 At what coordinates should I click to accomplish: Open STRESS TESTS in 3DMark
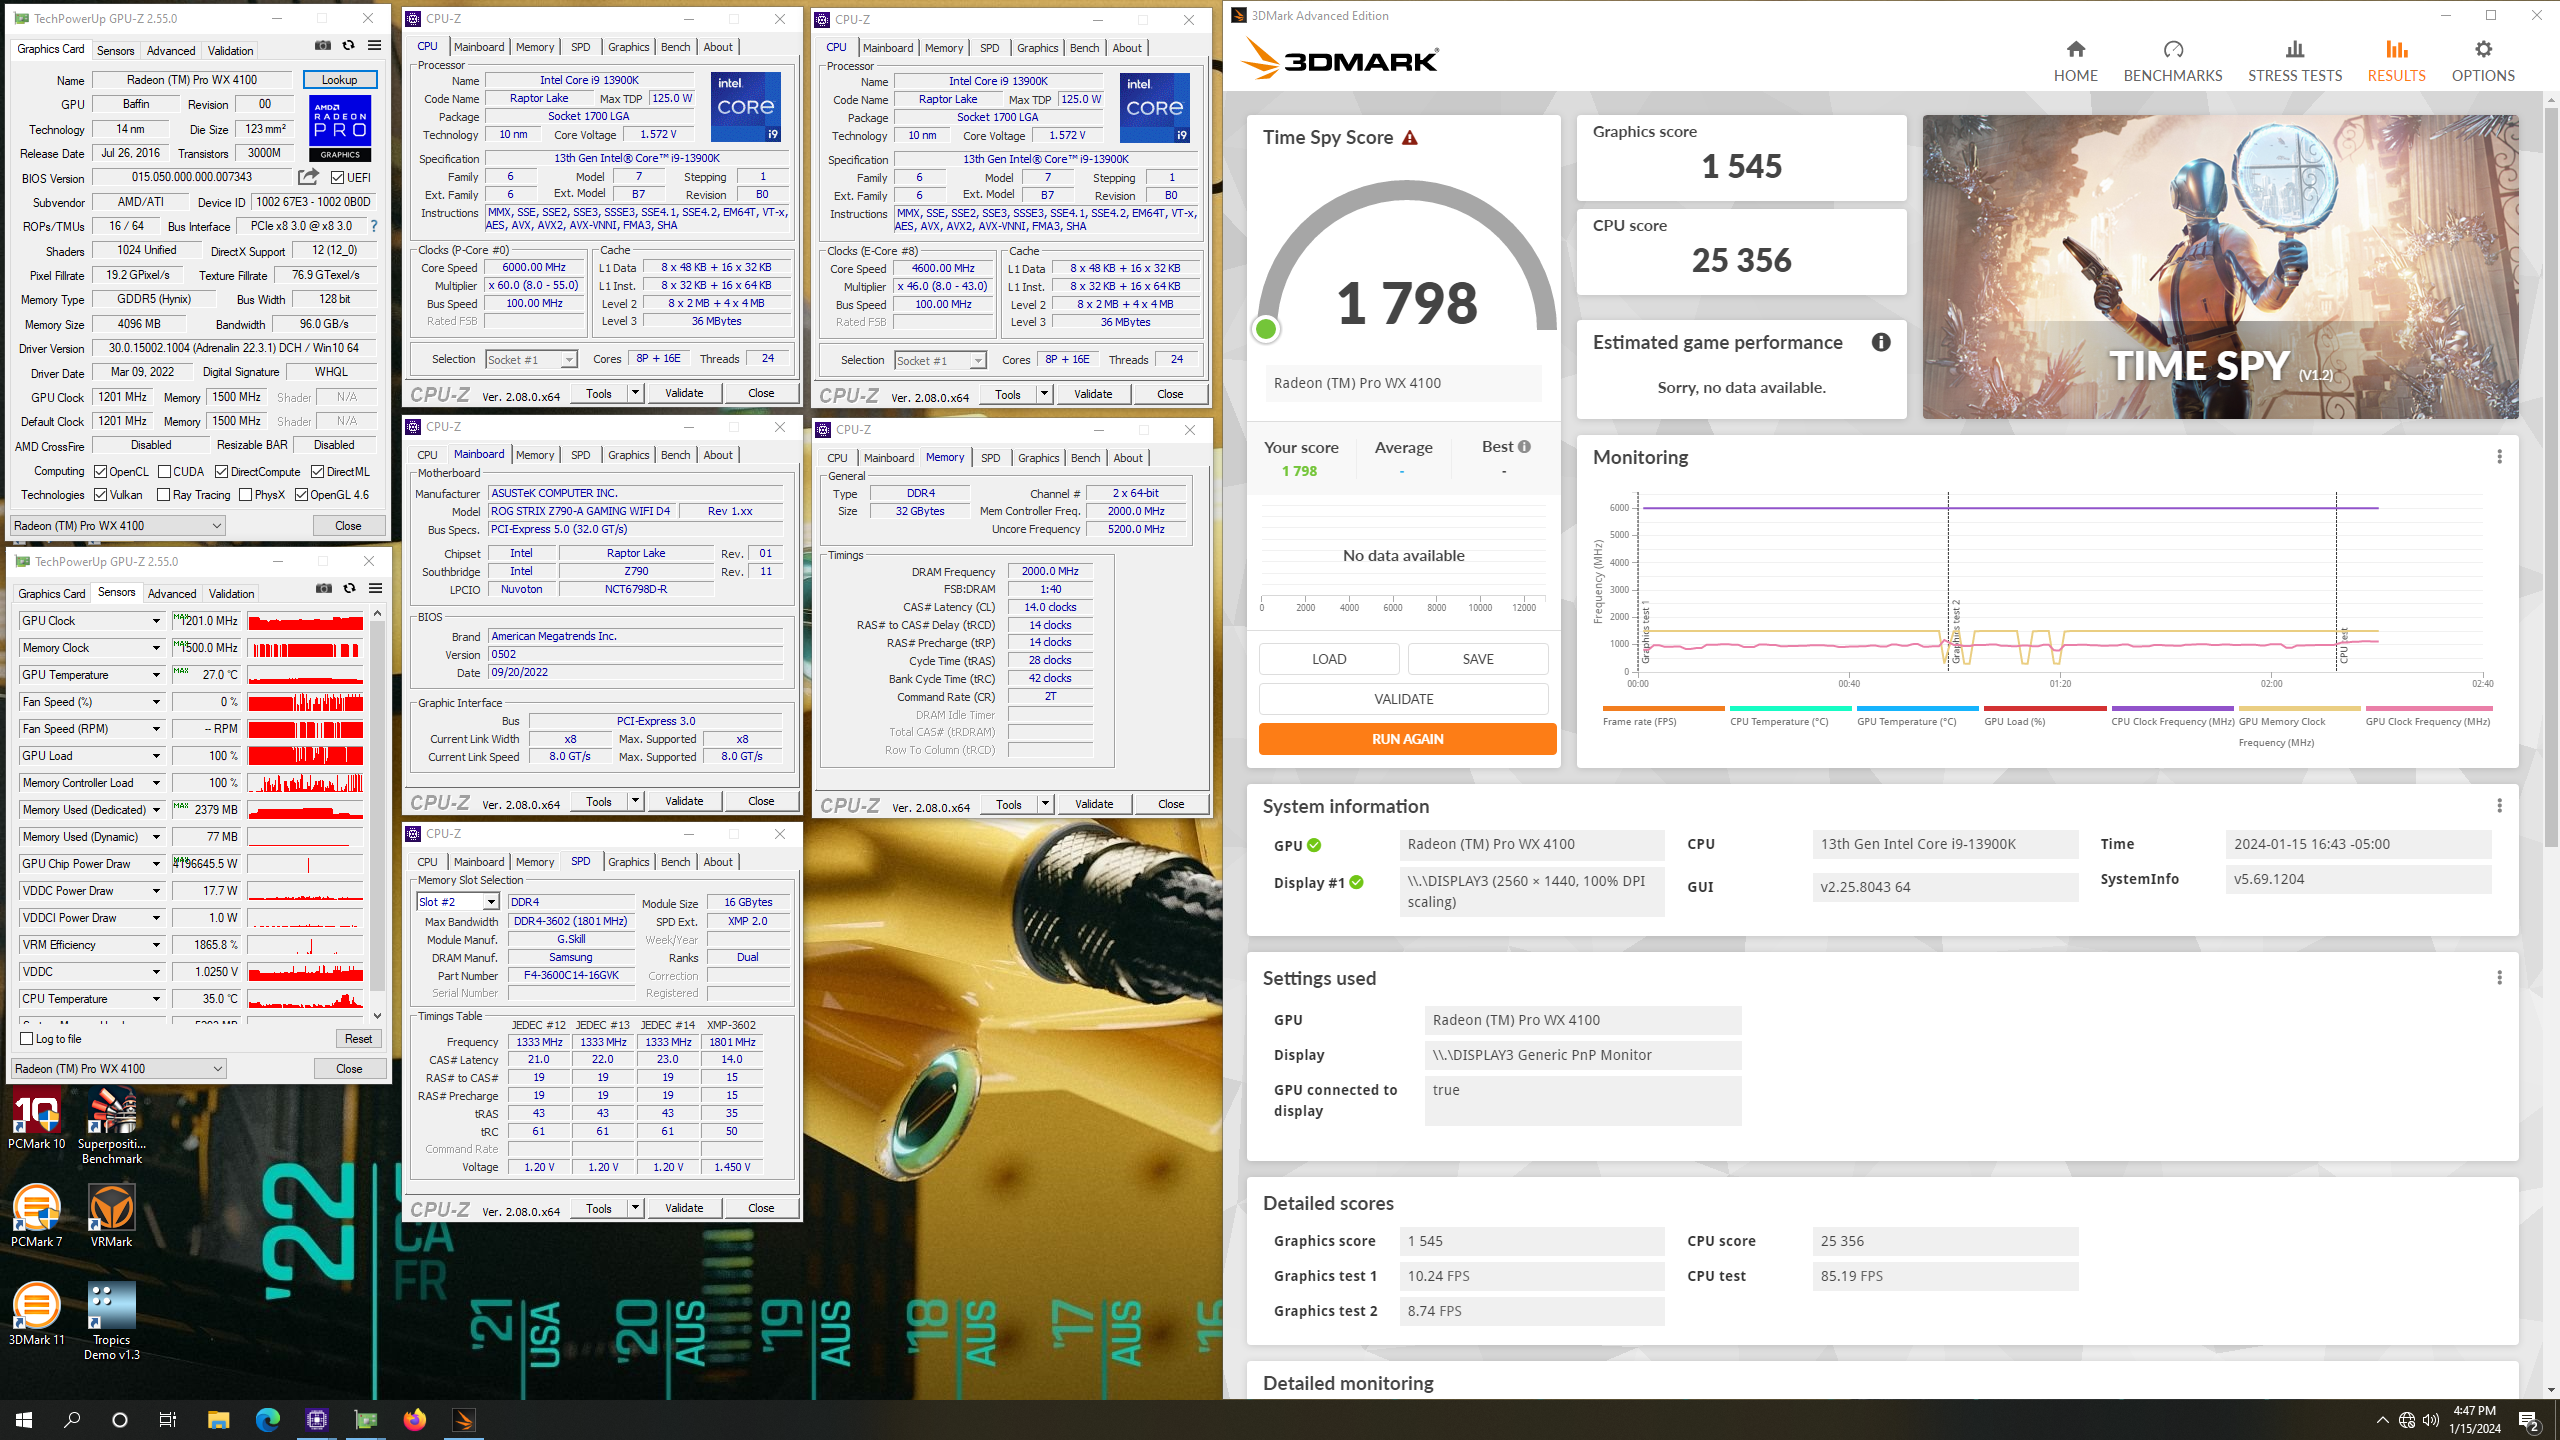[x=2294, y=61]
